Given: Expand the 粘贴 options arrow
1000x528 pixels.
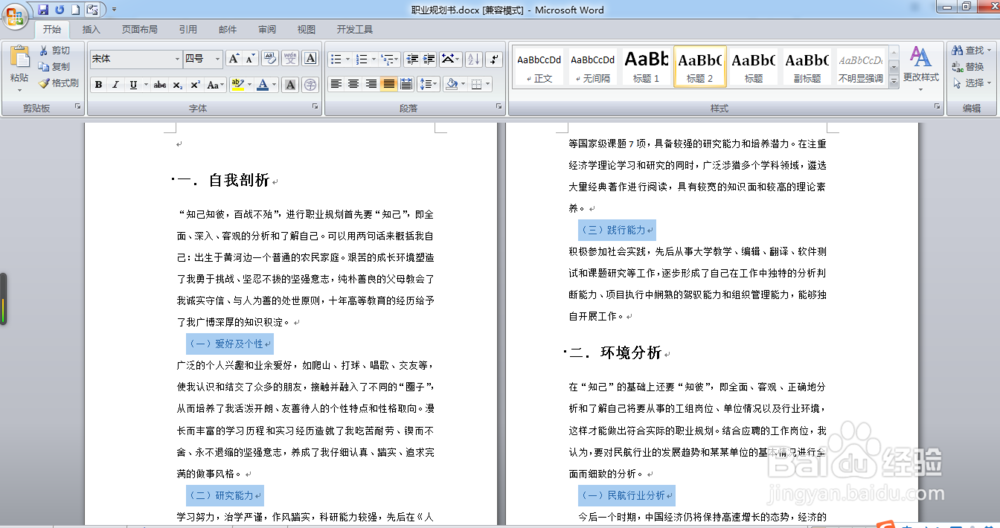Looking at the screenshot, I should pyautogui.click(x=19, y=90).
